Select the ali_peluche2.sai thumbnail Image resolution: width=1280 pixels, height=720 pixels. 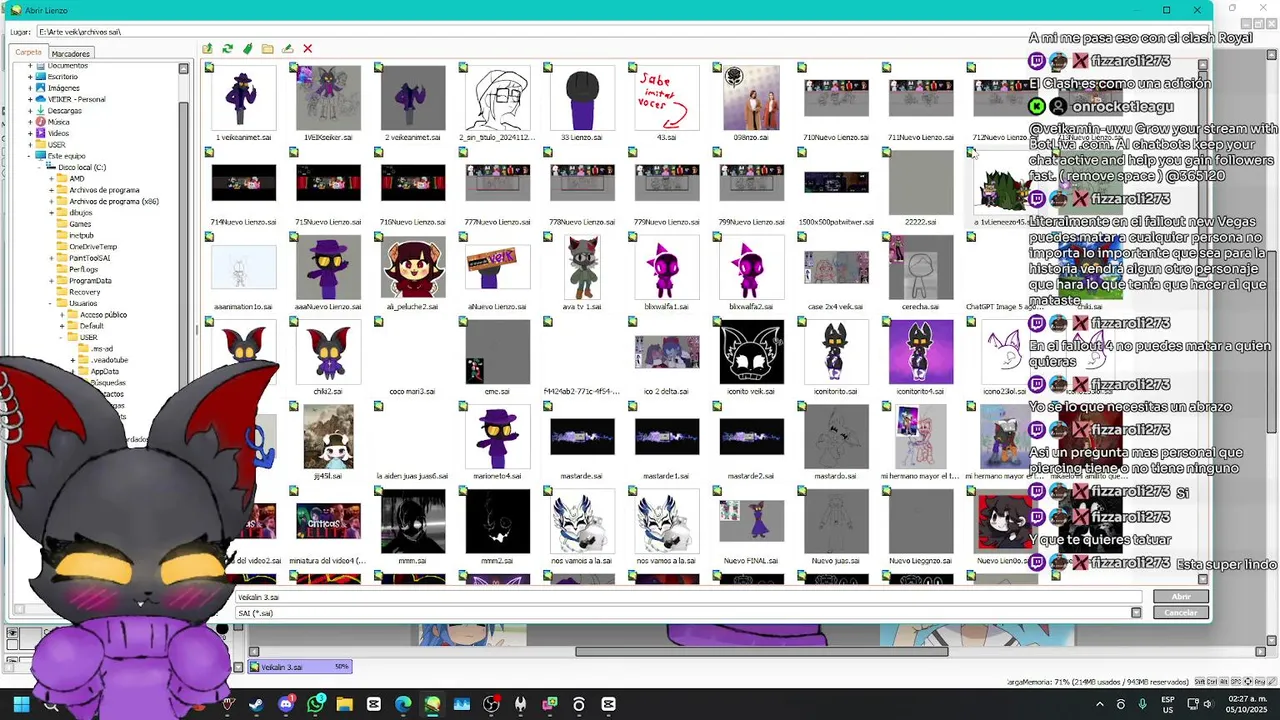click(413, 267)
